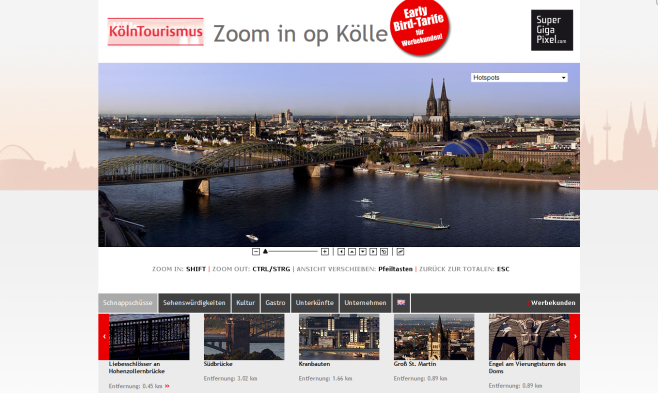Open the Hotspots dropdown
The height and width of the screenshot is (393, 658).
click(x=519, y=78)
